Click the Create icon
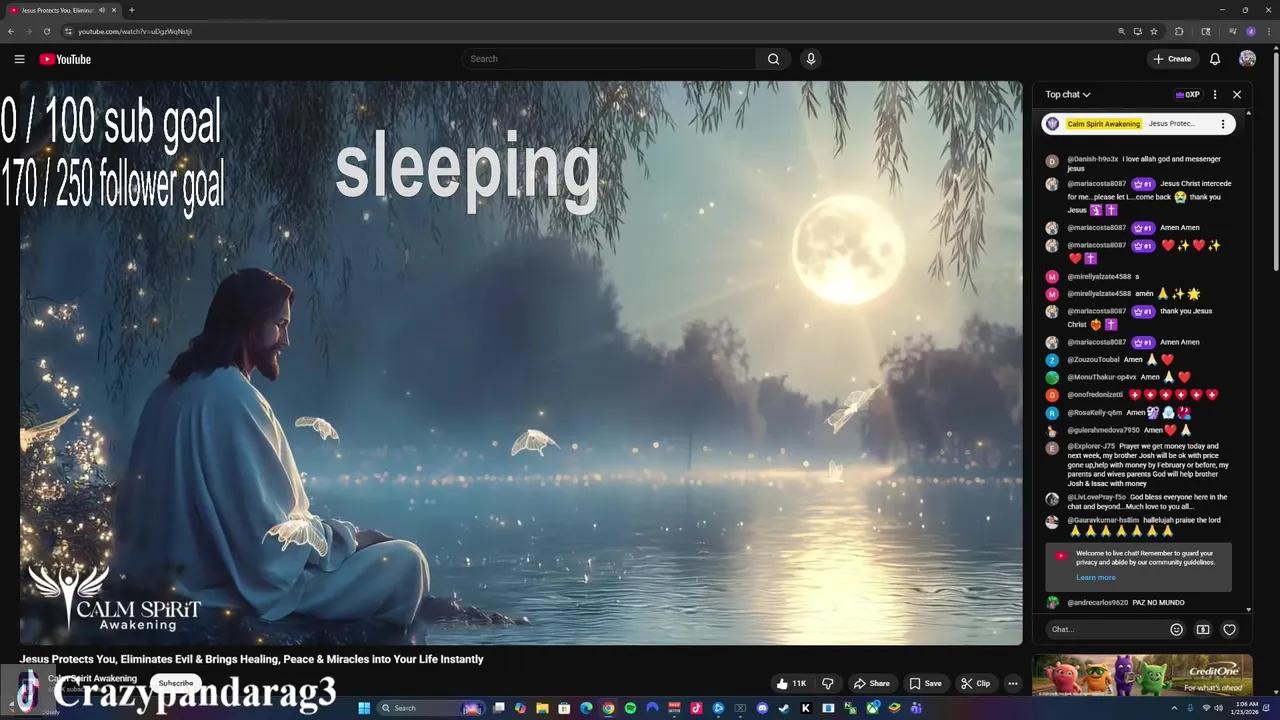Image resolution: width=1280 pixels, height=720 pixels. (x=1172, y=59)
